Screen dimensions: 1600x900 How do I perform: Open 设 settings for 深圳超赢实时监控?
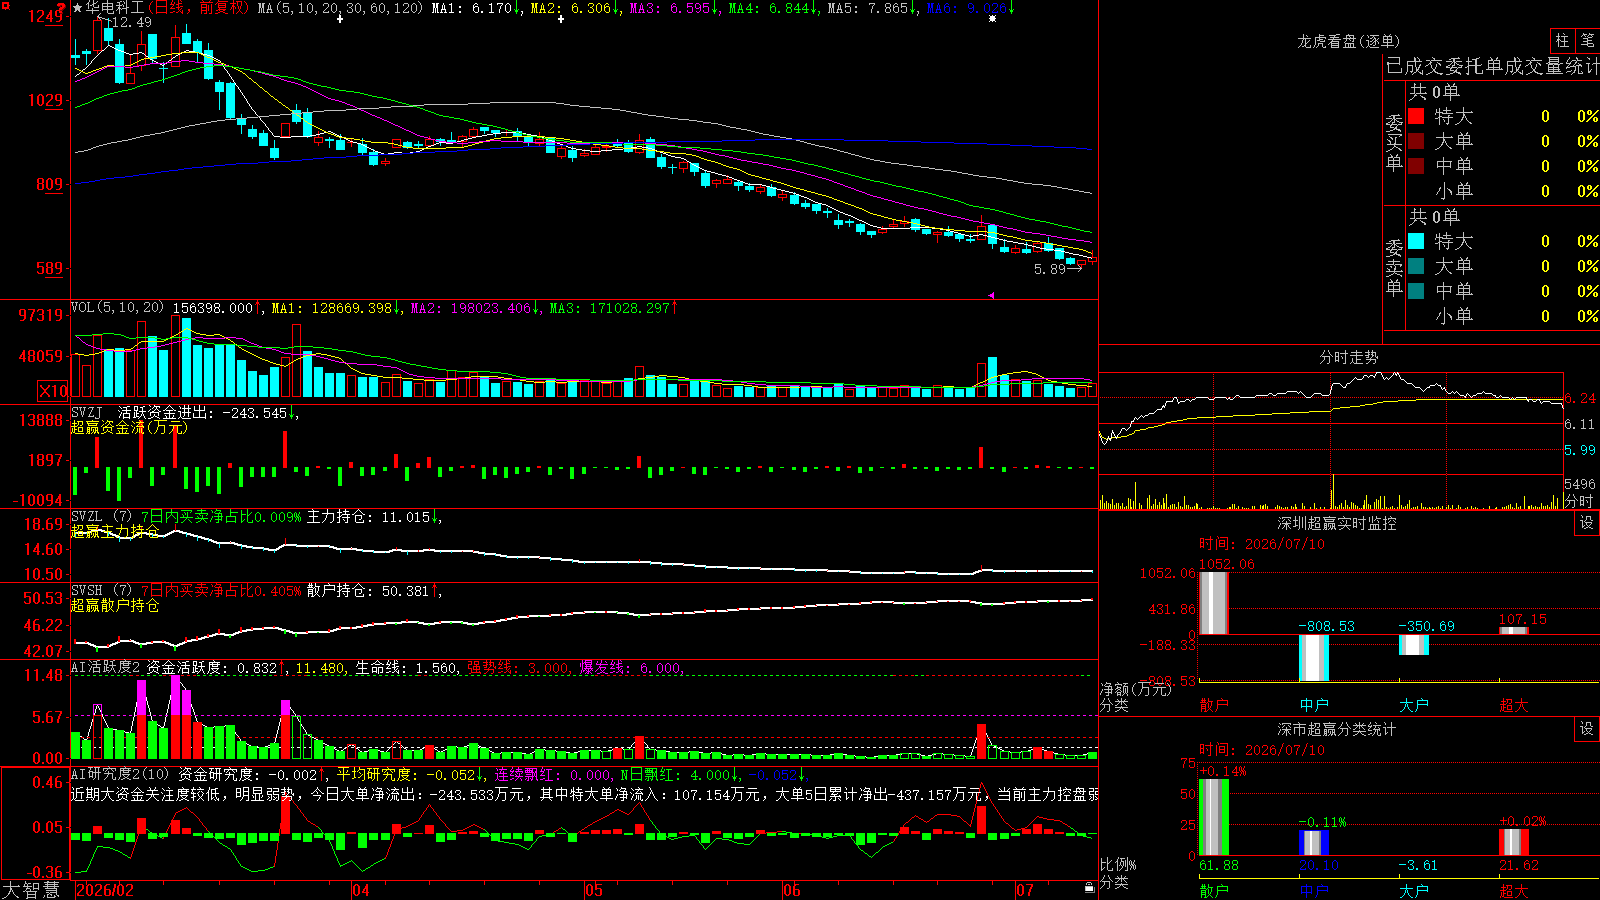pyautogui.click(x=1587, y=523)
